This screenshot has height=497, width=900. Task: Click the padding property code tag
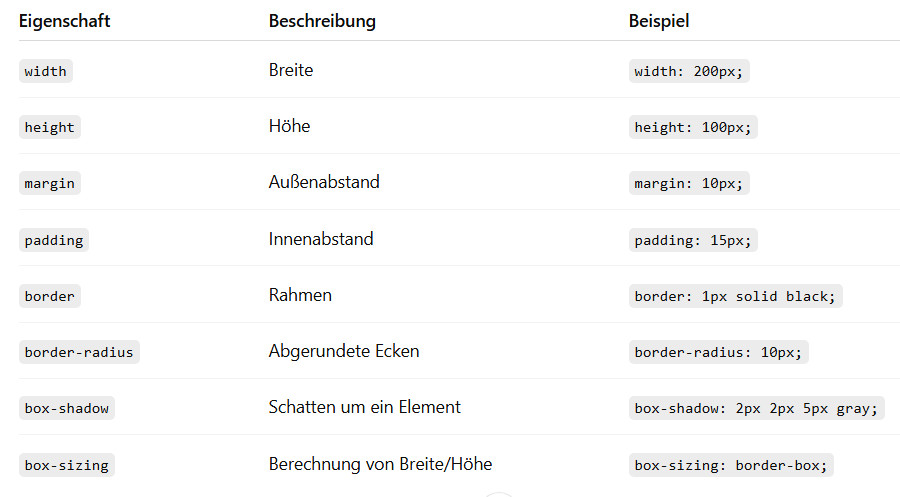pyautogui.click(x=54, y=240)
